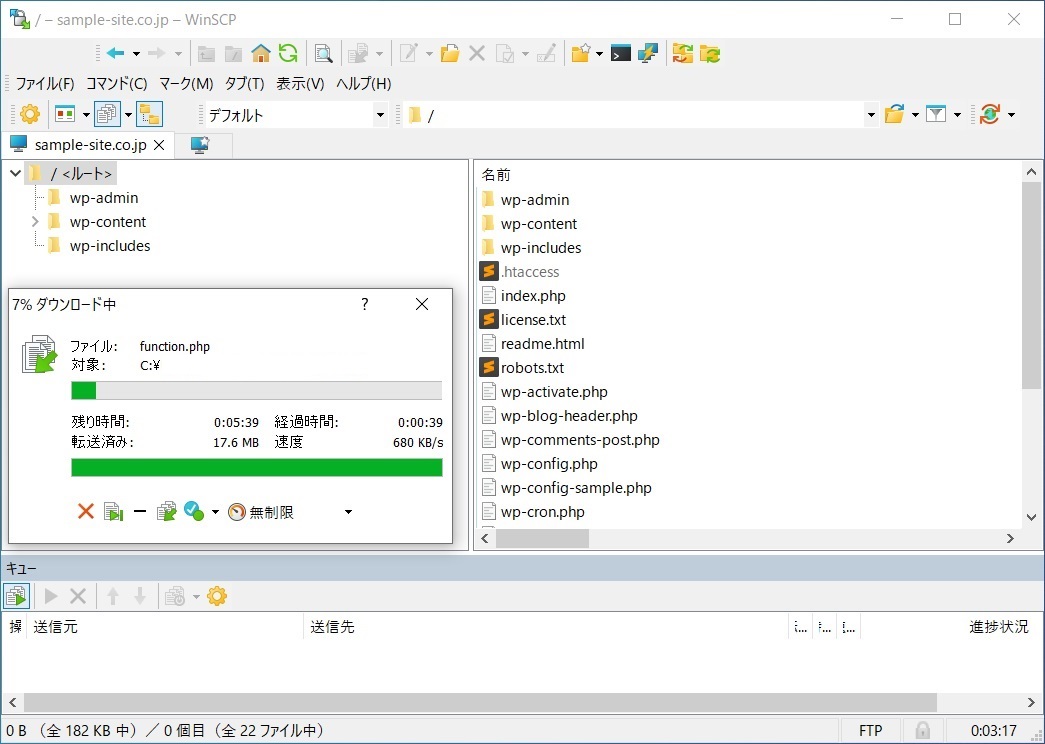The width and height of the screenshot is (1045, 744).
Task: Move the download to background queue
Action: (x=166, y=511)
